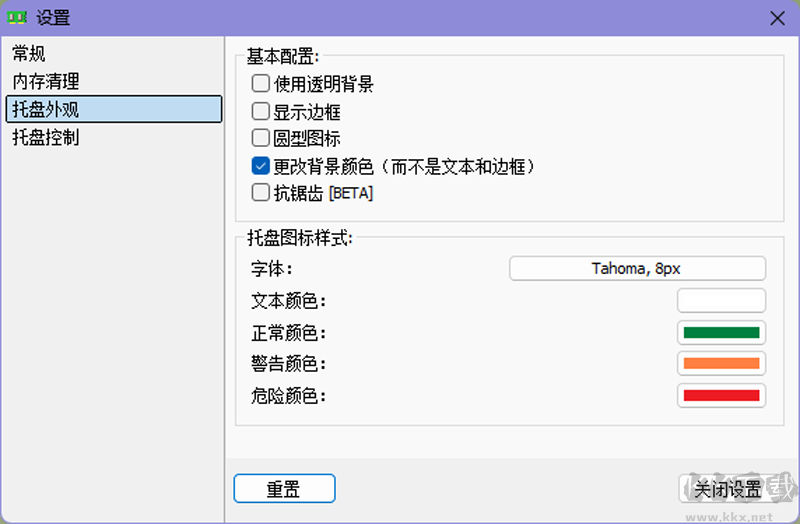This screenshot has height=524, width=800.
Task: Click the 更改背景颜色 label text
Action: click(407, 166)
